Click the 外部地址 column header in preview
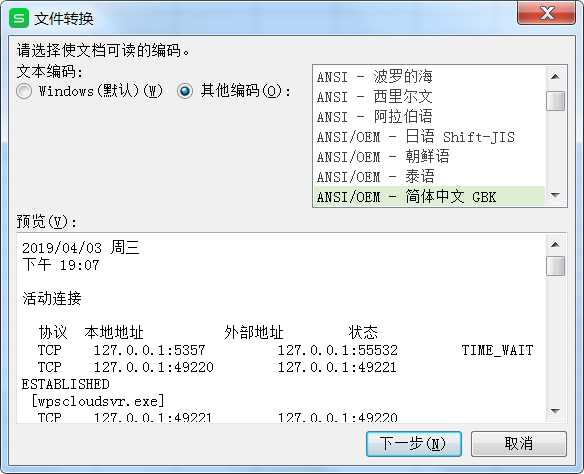Image resolution: width=584 pixels, height=474 pixels. [254, 332]
